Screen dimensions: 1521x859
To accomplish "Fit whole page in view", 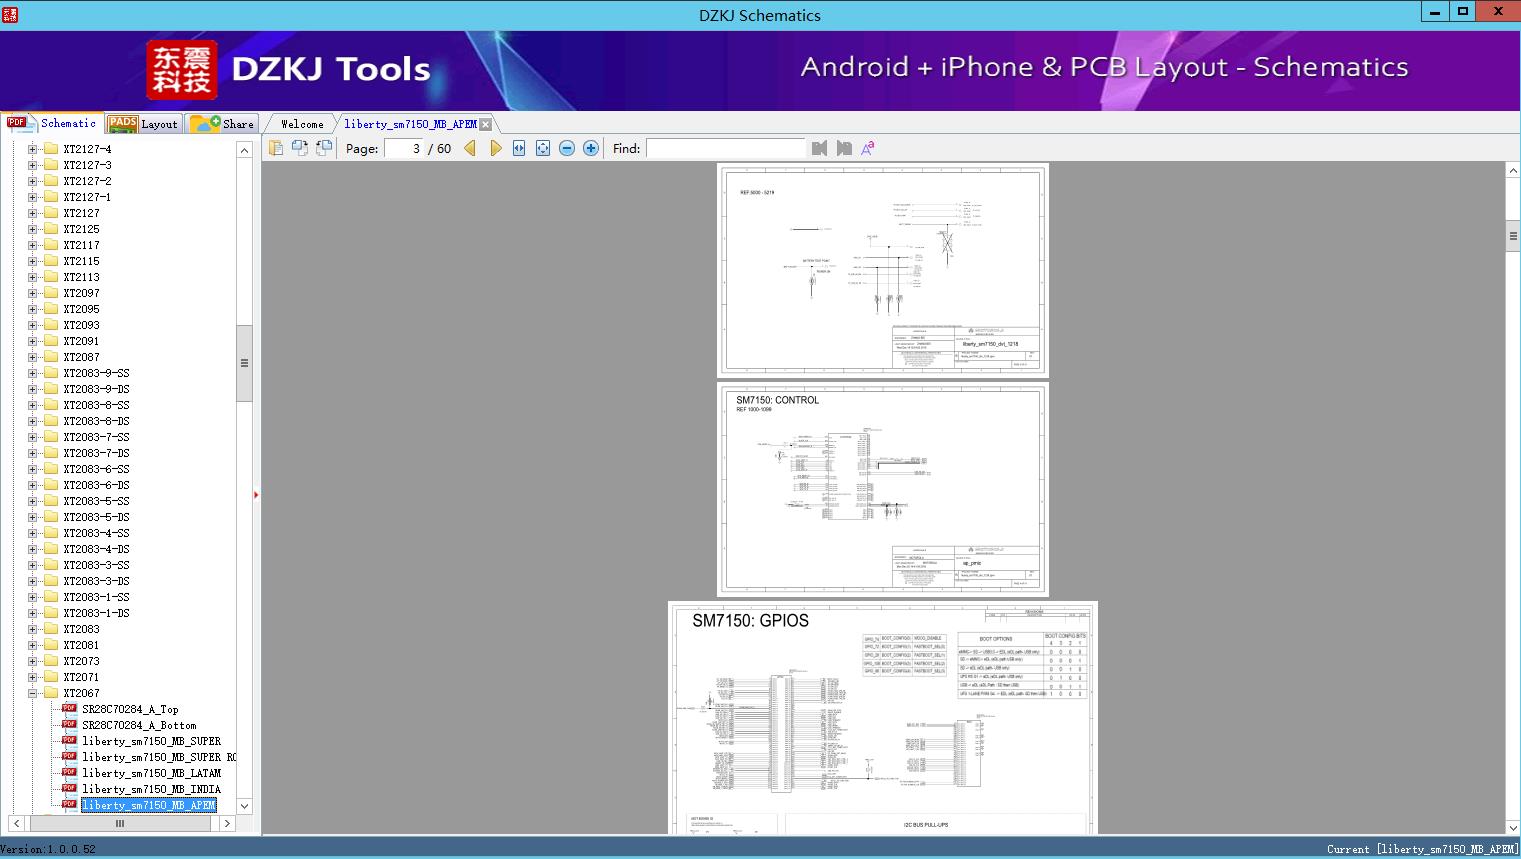I will [543, 148].
